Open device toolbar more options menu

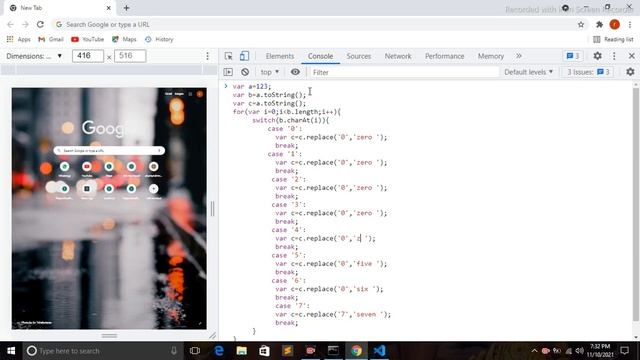[x=207, y=56]
